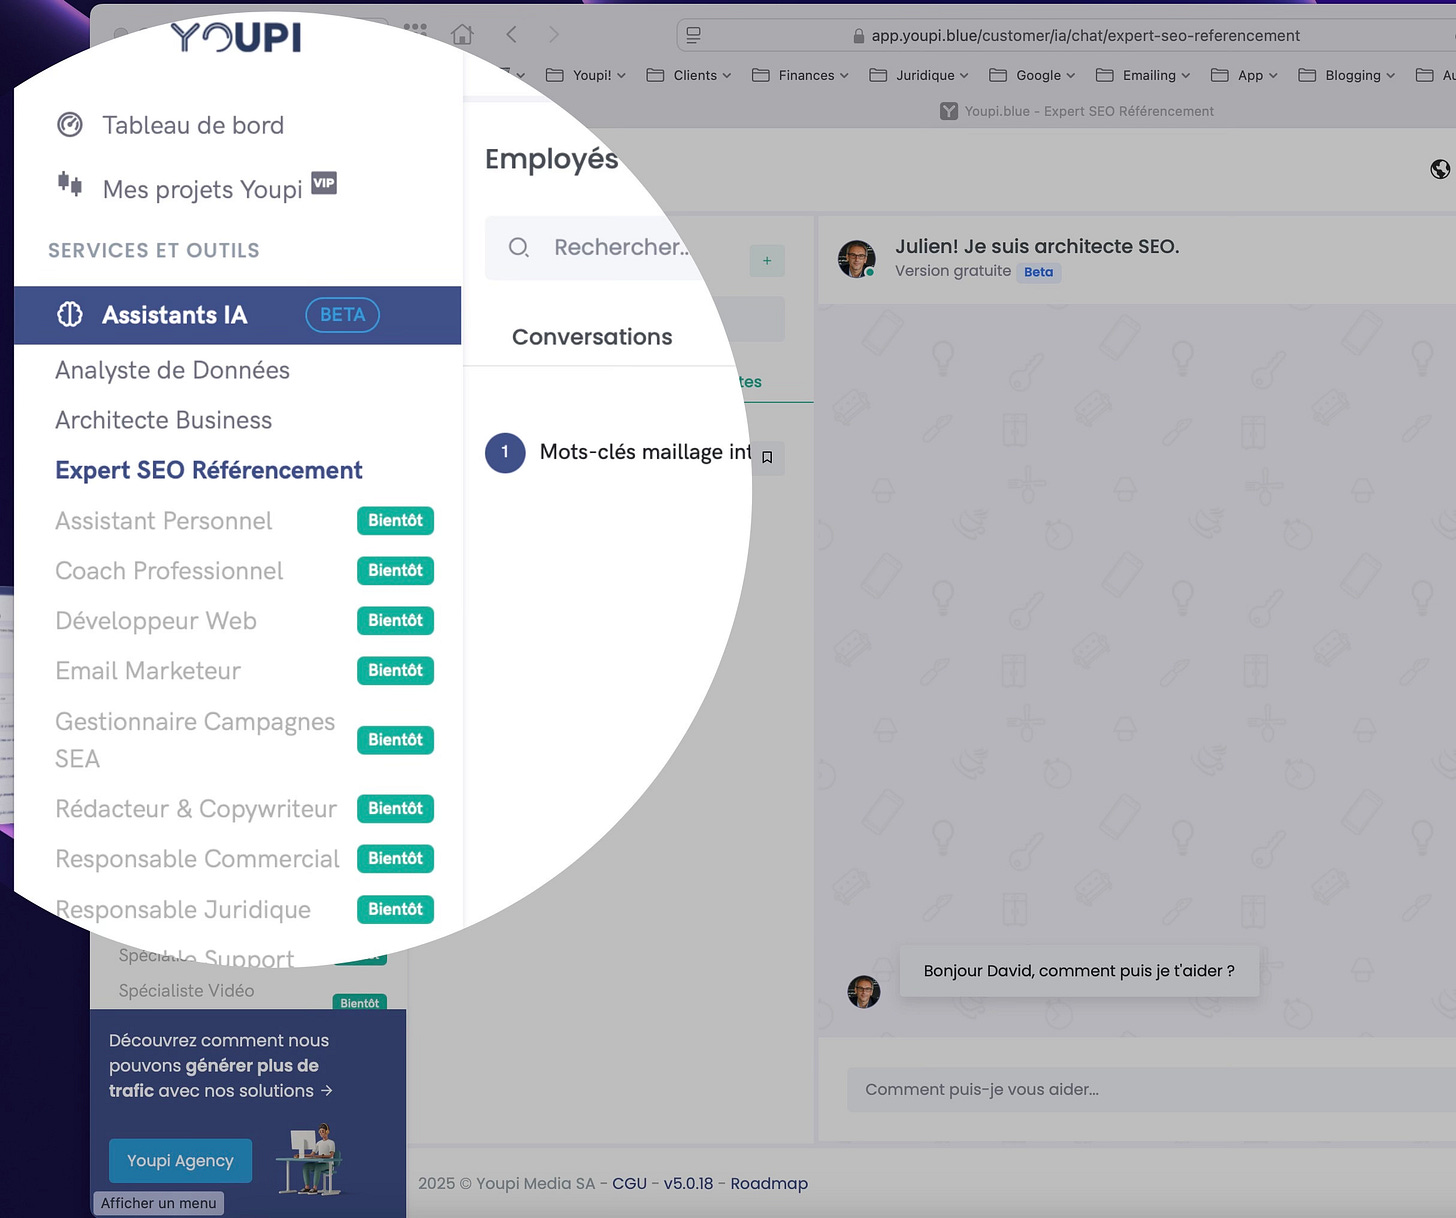Select Expert SEO Référencement assistant
The height and width of the screenshot is (1218, 1456).
point(208,470)
